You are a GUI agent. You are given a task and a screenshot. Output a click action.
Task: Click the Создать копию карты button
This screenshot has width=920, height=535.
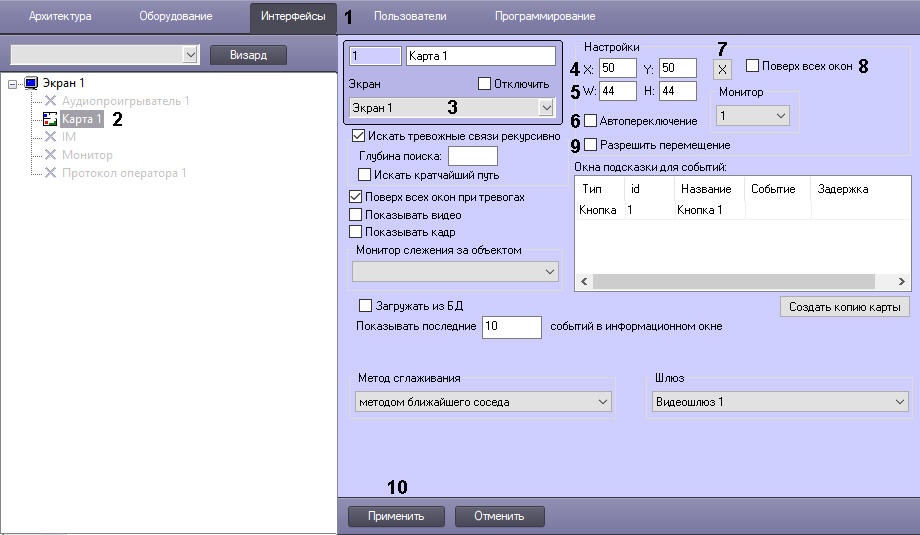click(x=844, y=307)
